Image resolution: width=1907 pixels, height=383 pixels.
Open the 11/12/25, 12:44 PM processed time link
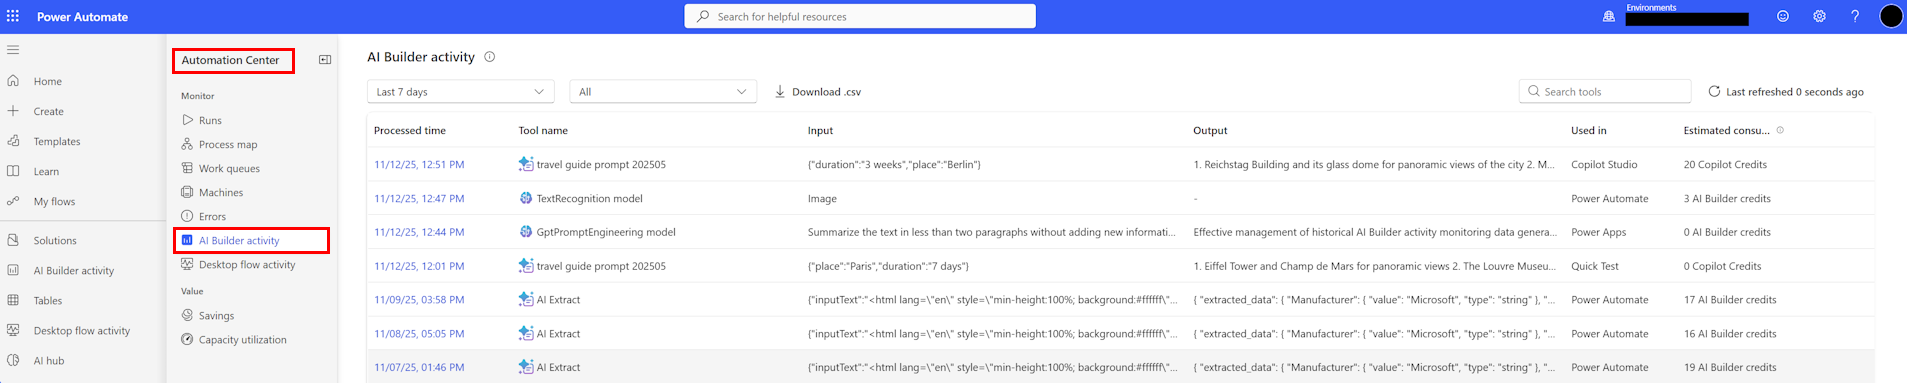click(x=419, y=232)
